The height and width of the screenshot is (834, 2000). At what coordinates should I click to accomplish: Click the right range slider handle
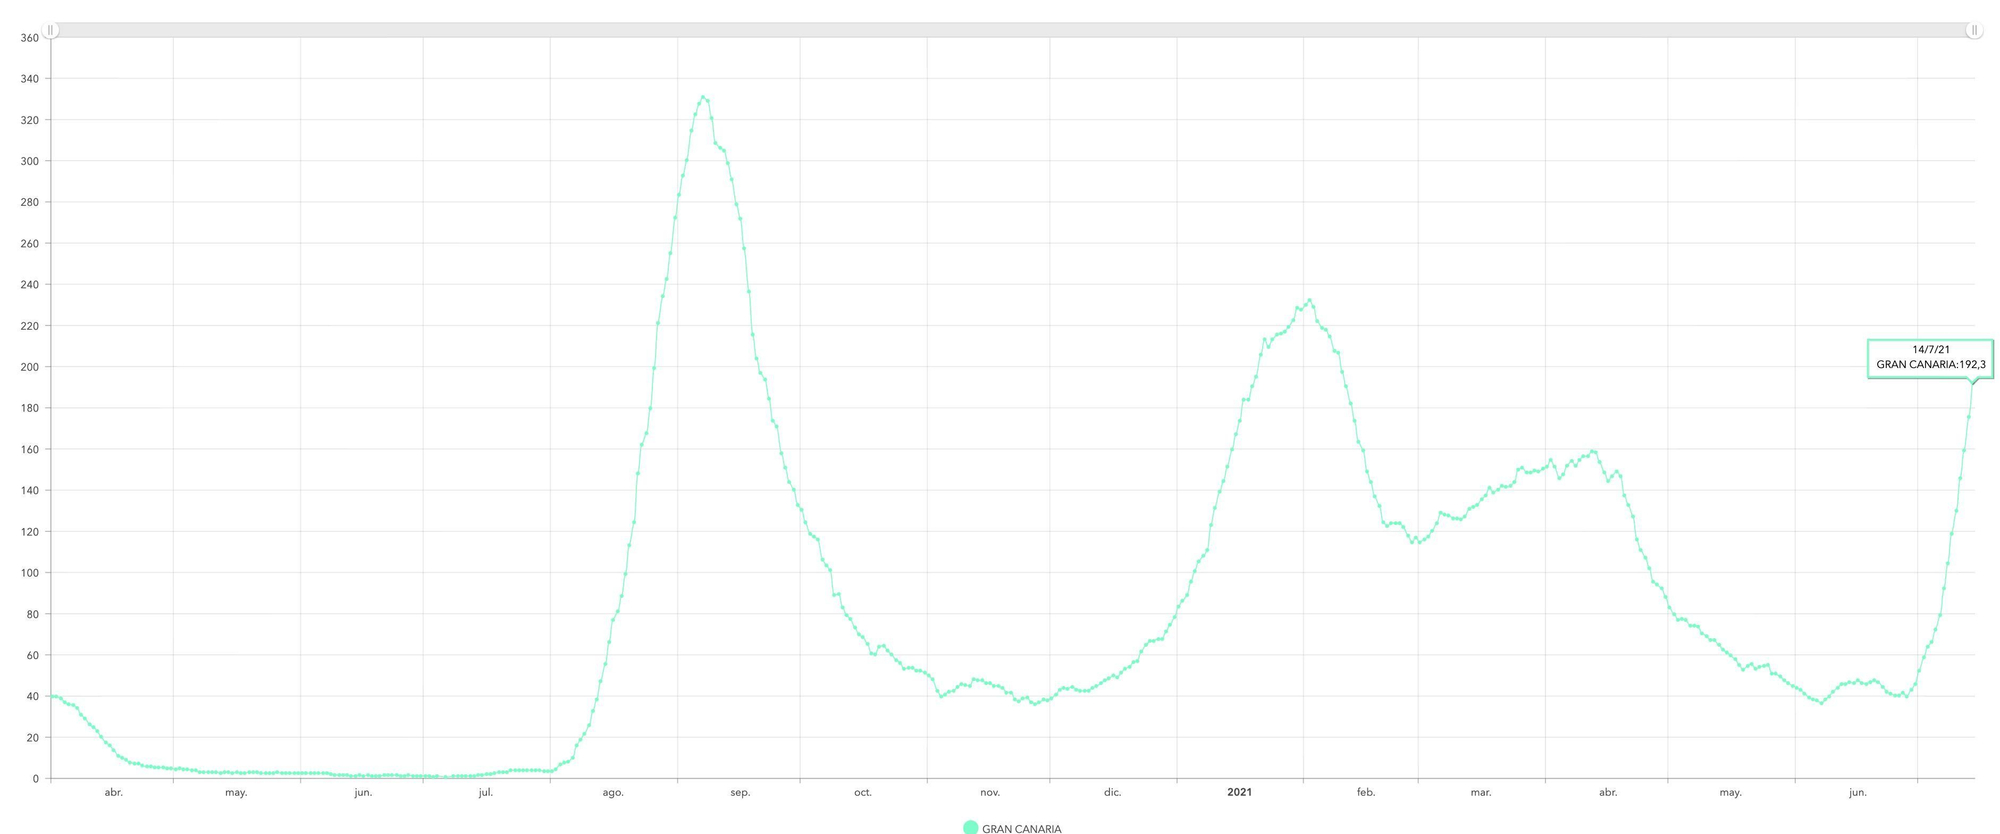coord(1974,30)
